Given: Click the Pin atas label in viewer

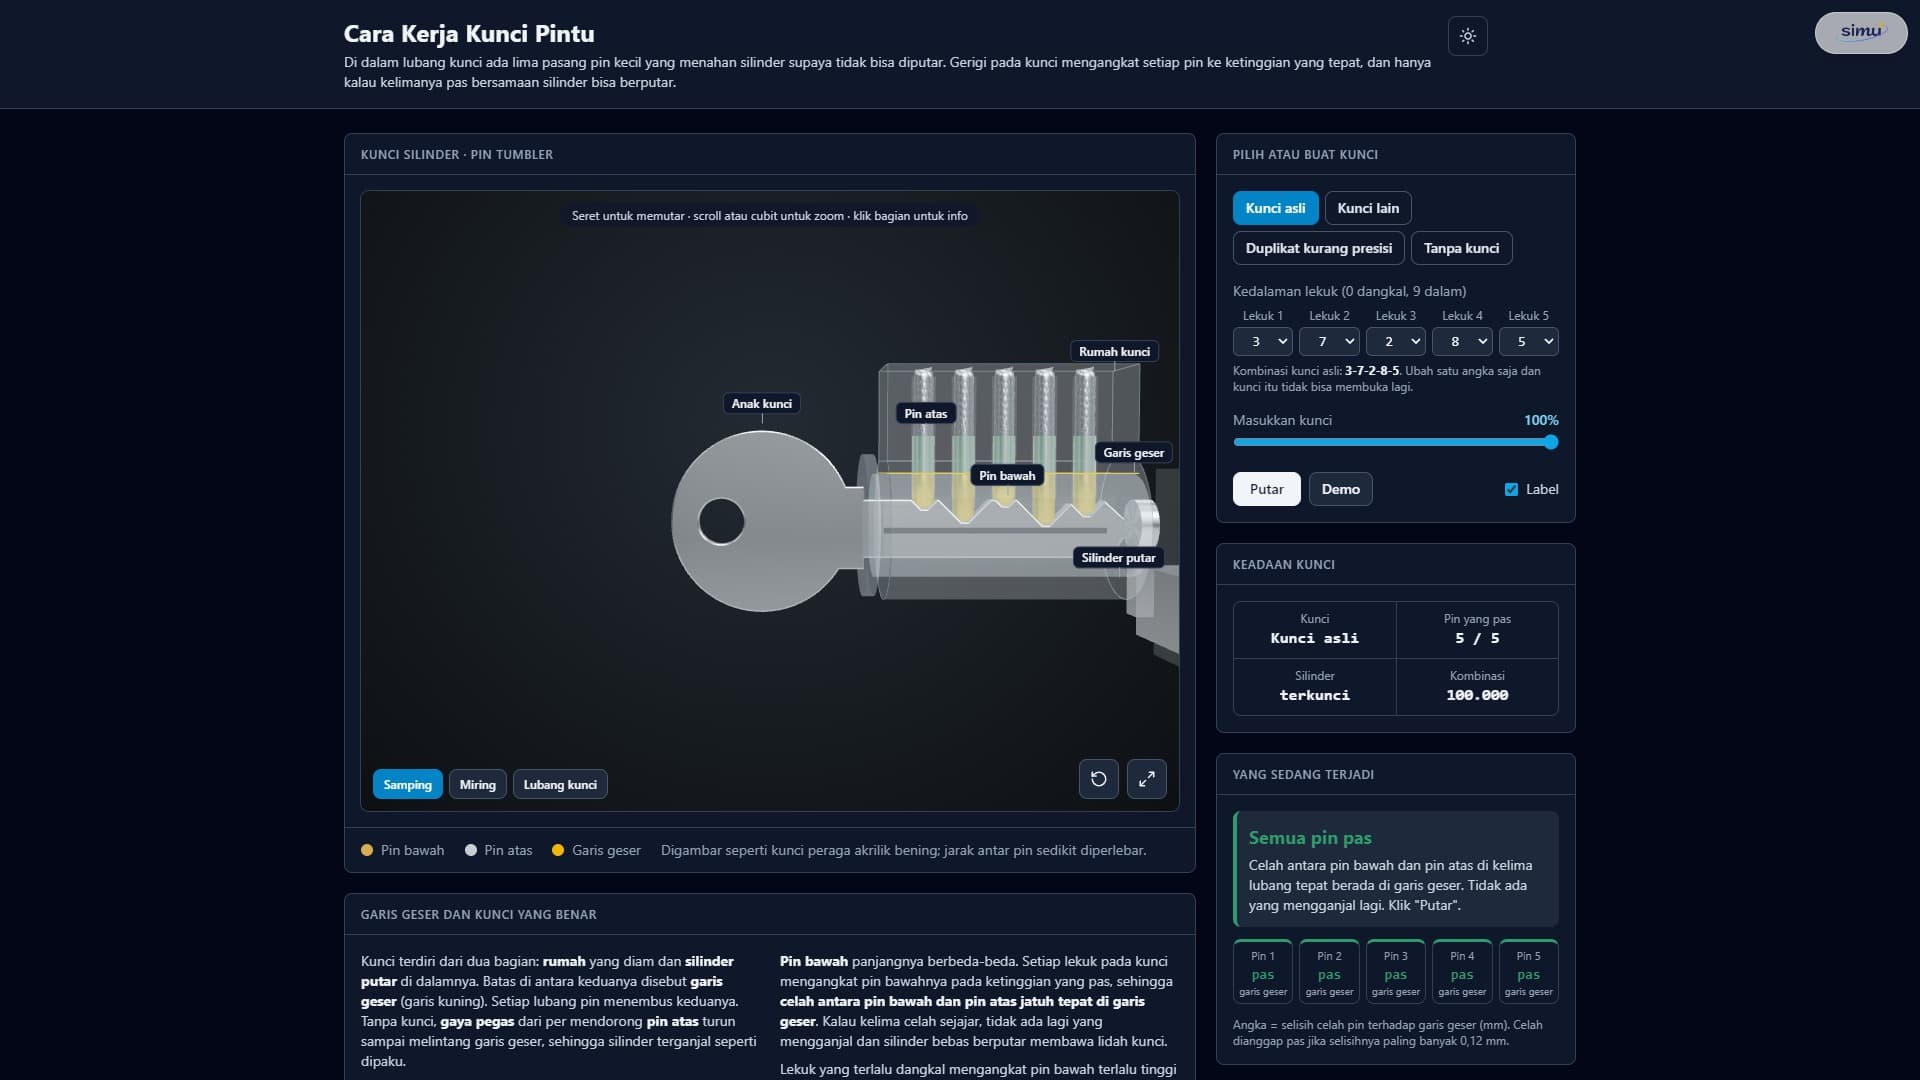Looking at the screenshot, I should [x=925, y=414].
